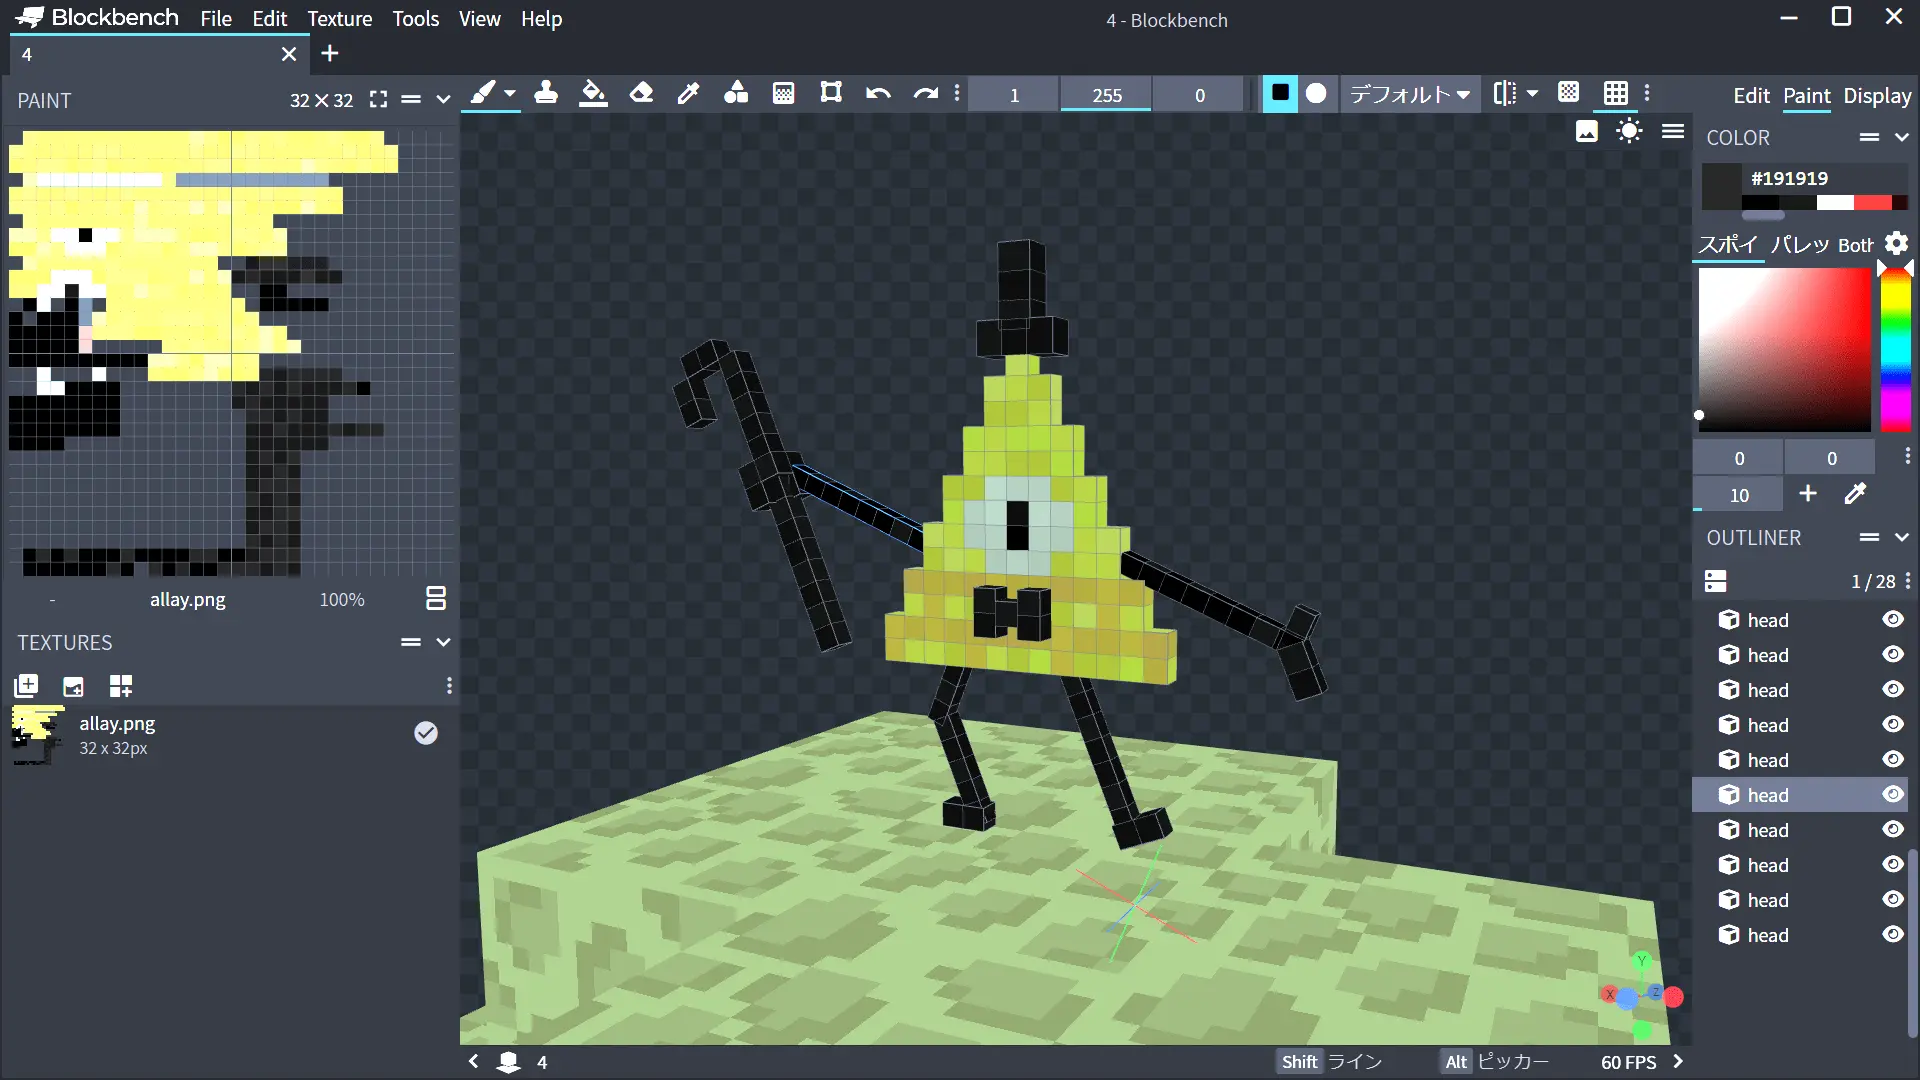Viewport: 1920px width, 1080px height.
Task: Toggle the grid display icon in toolbar
Action: tap(1615, 94)
